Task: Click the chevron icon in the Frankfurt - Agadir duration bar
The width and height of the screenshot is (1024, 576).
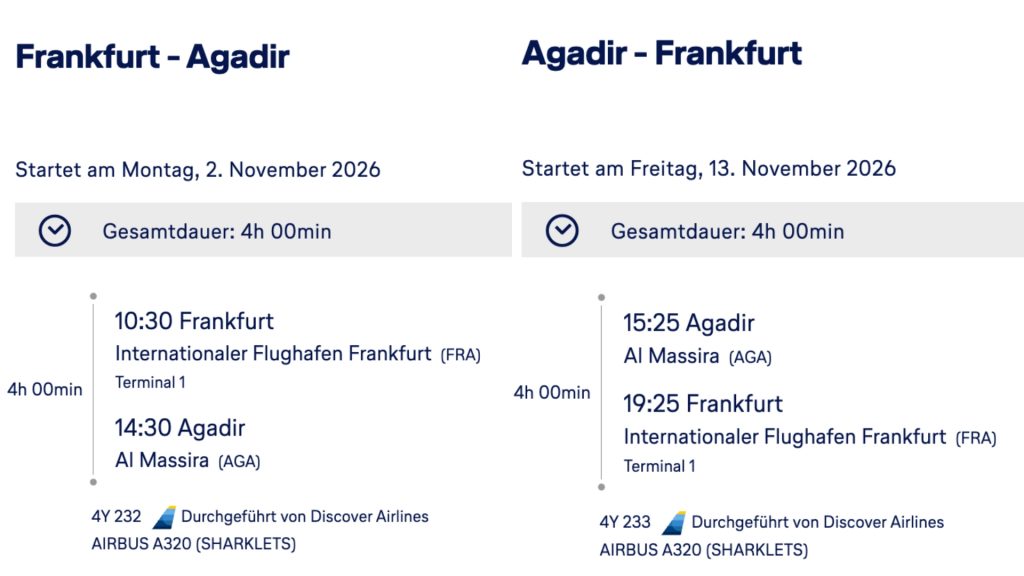Action: tap(55, 231)
